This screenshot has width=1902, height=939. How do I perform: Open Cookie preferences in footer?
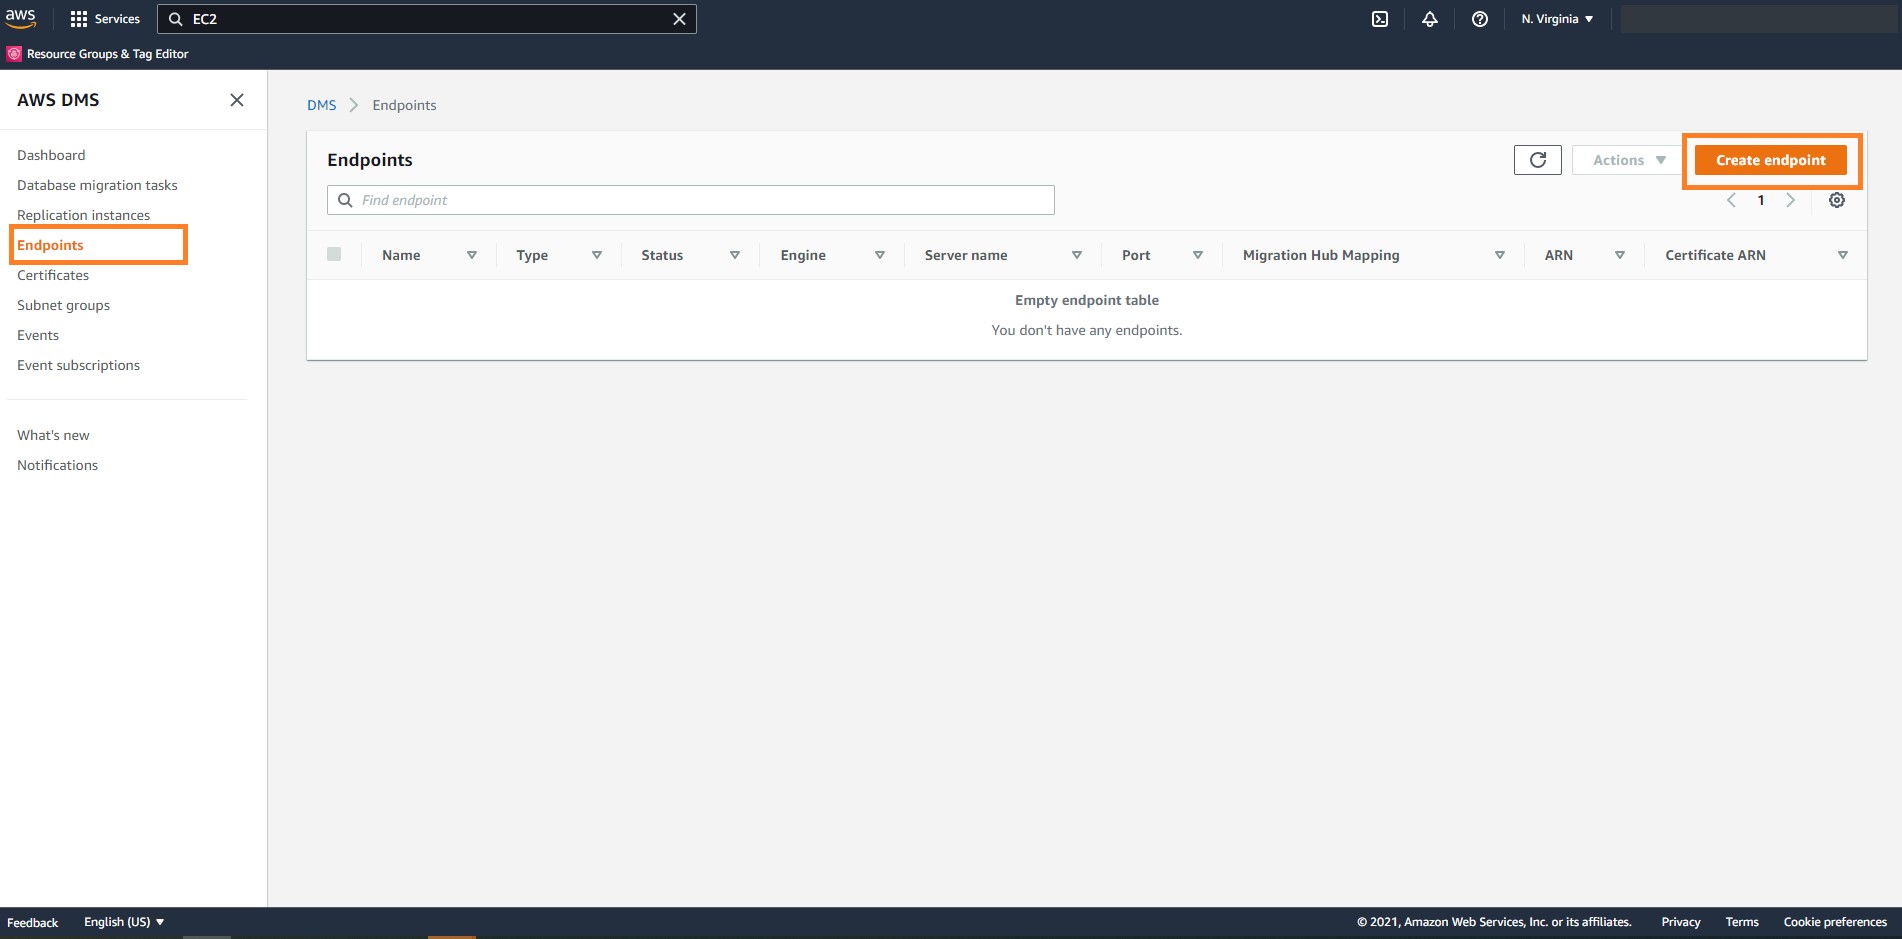pos(1834,922)
